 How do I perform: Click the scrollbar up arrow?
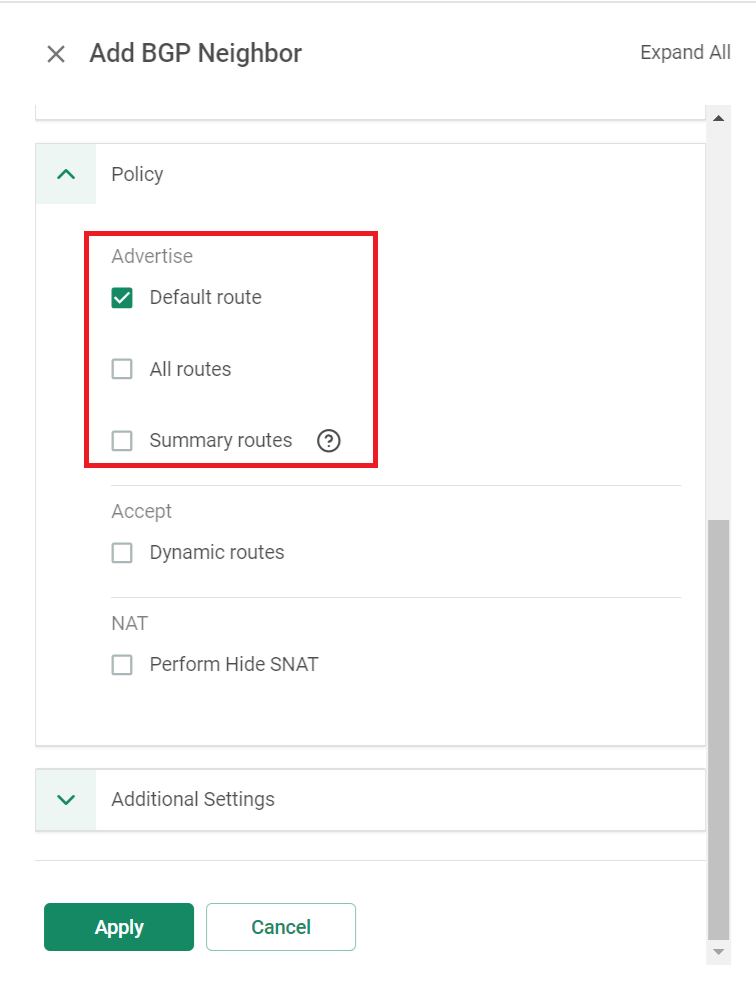click(x=719, y=118)
